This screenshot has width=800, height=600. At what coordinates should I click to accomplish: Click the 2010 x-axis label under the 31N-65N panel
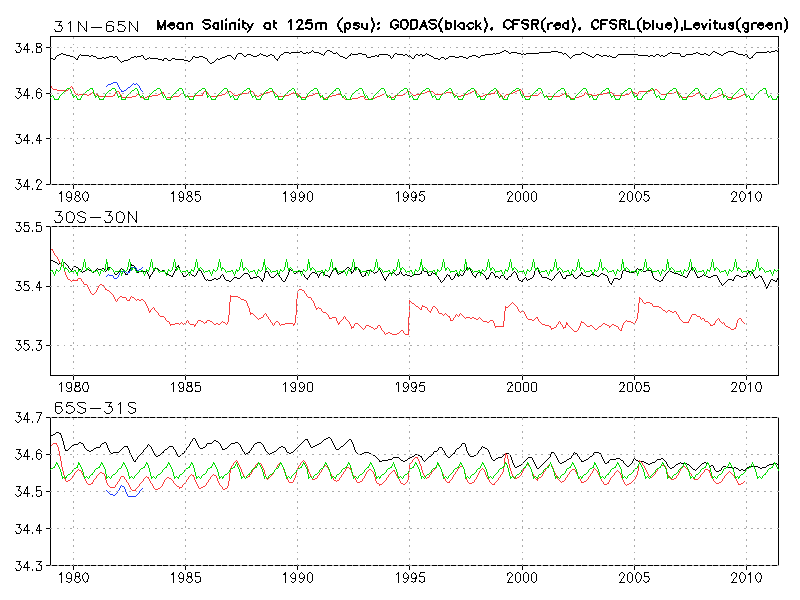coord(746,197)
